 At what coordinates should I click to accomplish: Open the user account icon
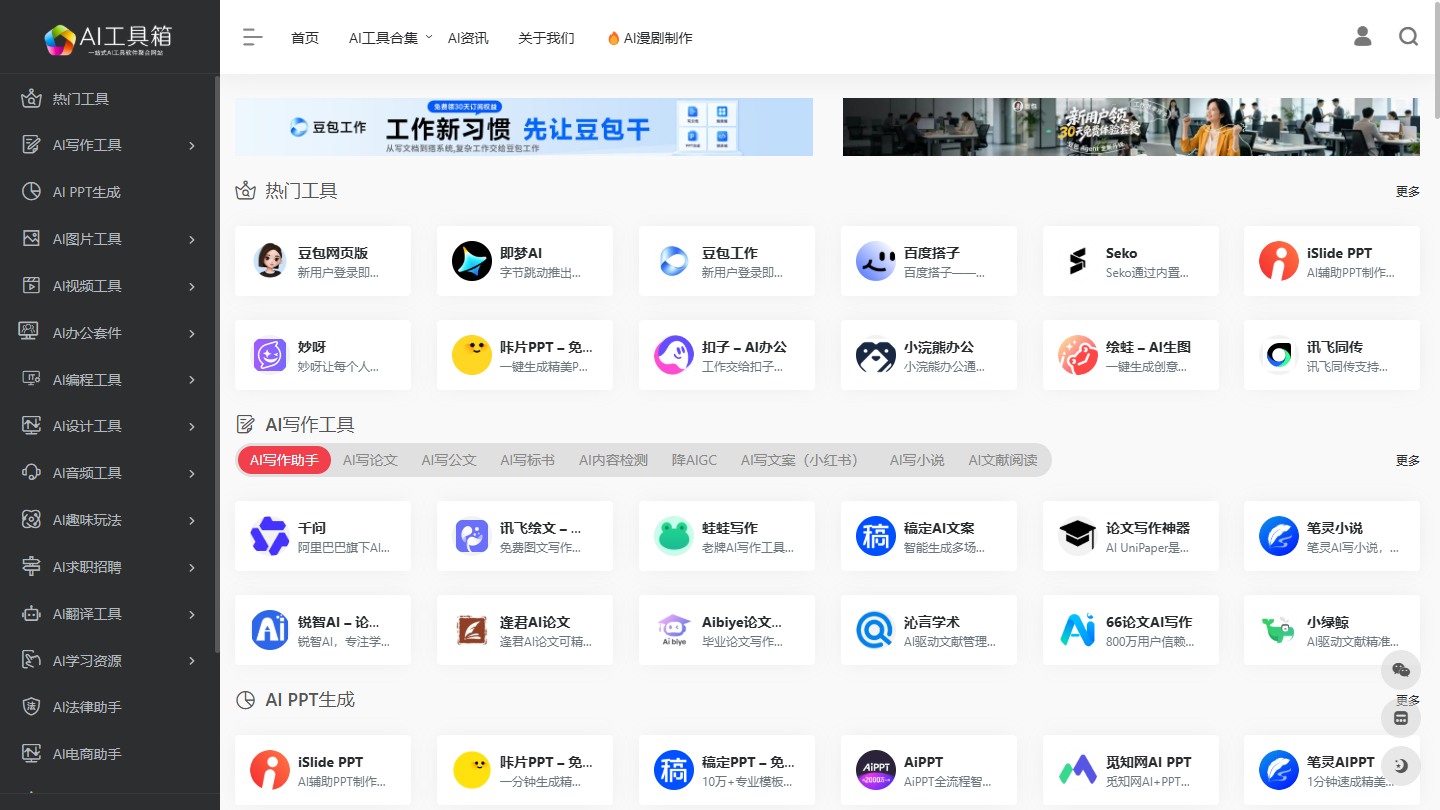[x=1362, y=37]
